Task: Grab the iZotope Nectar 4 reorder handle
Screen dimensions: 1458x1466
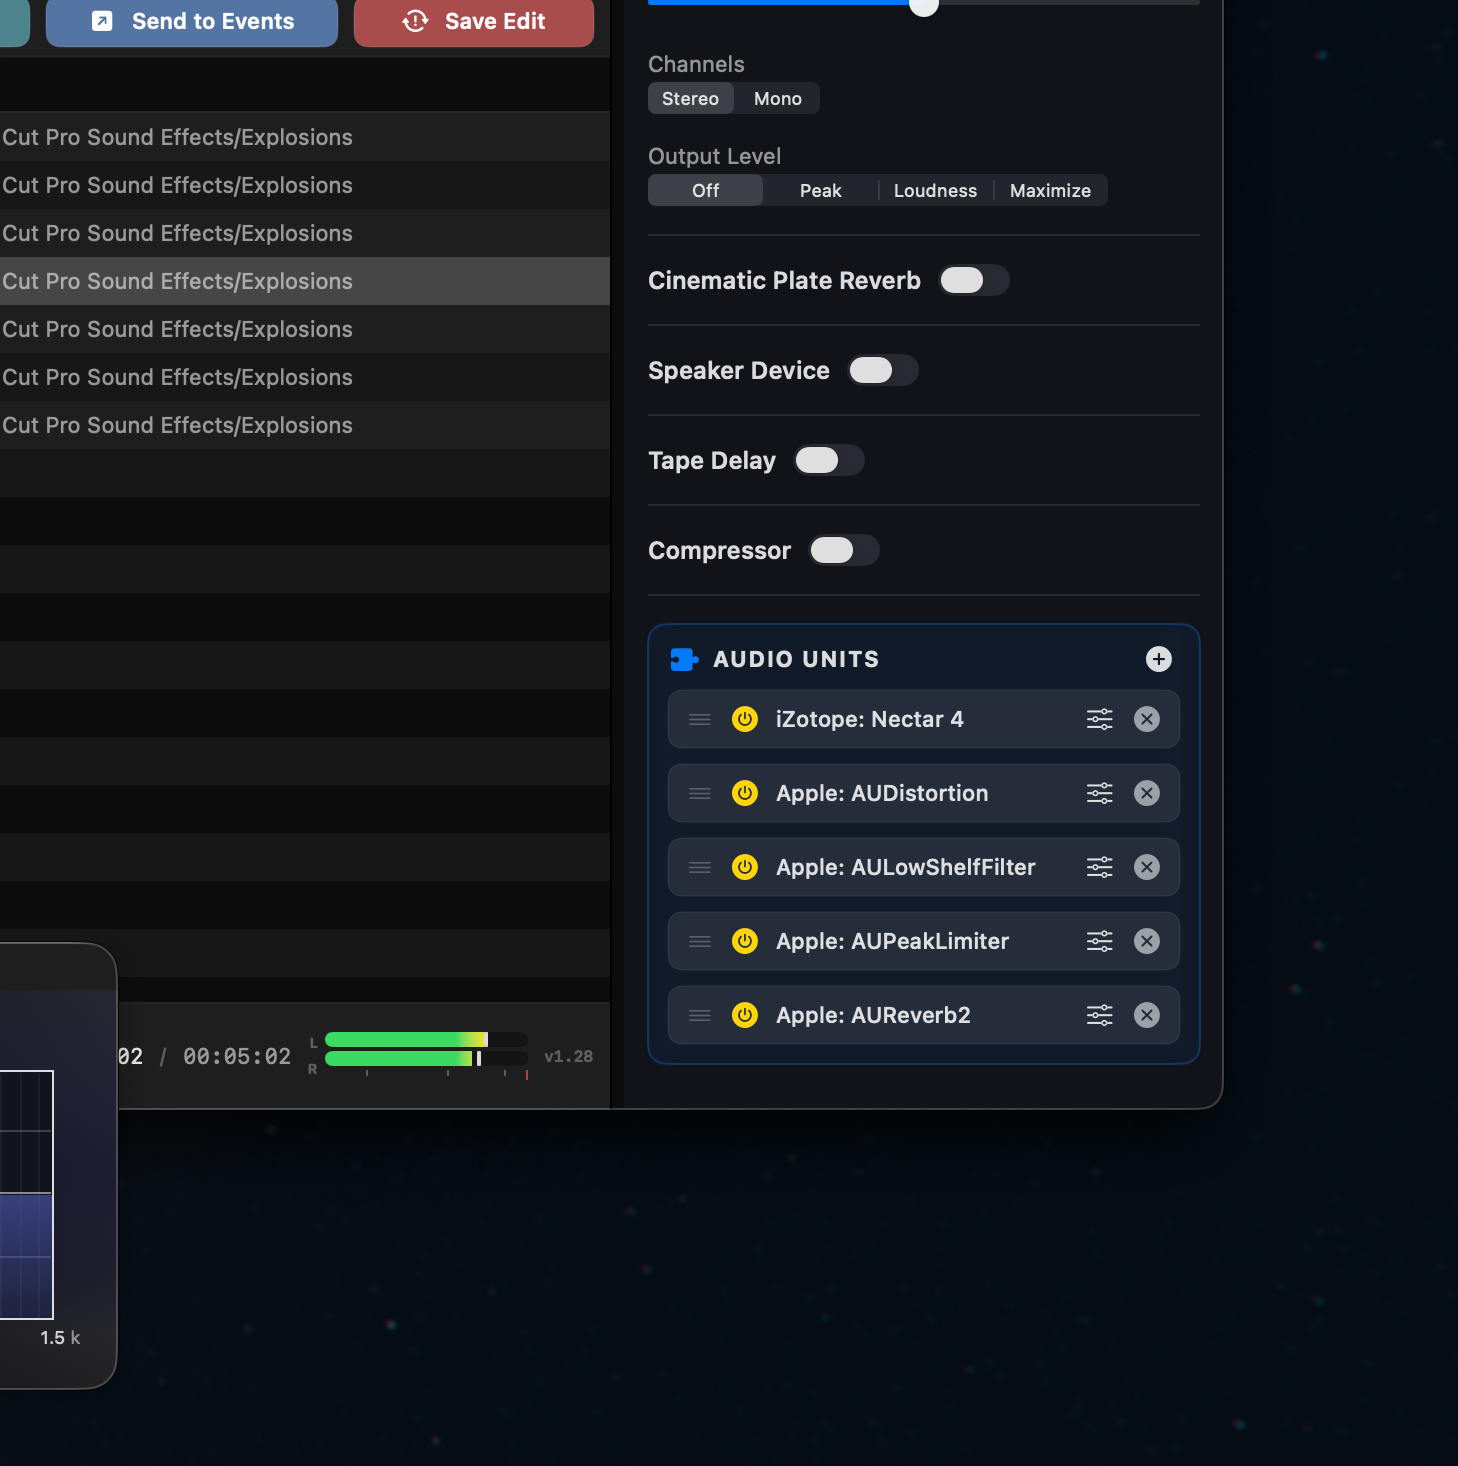Action: point(700,719)
